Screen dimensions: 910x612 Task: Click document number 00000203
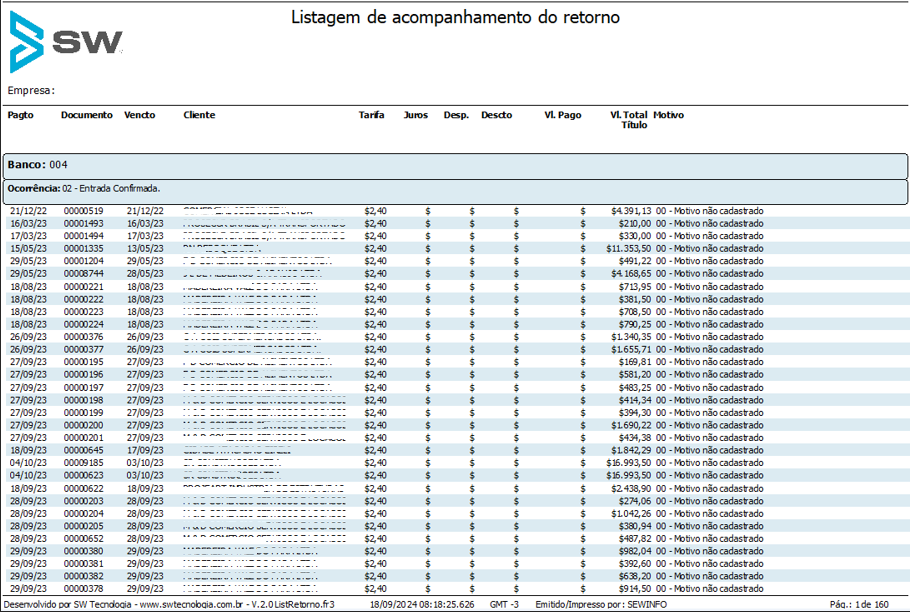pyautogui.click(x=84, y=501)
